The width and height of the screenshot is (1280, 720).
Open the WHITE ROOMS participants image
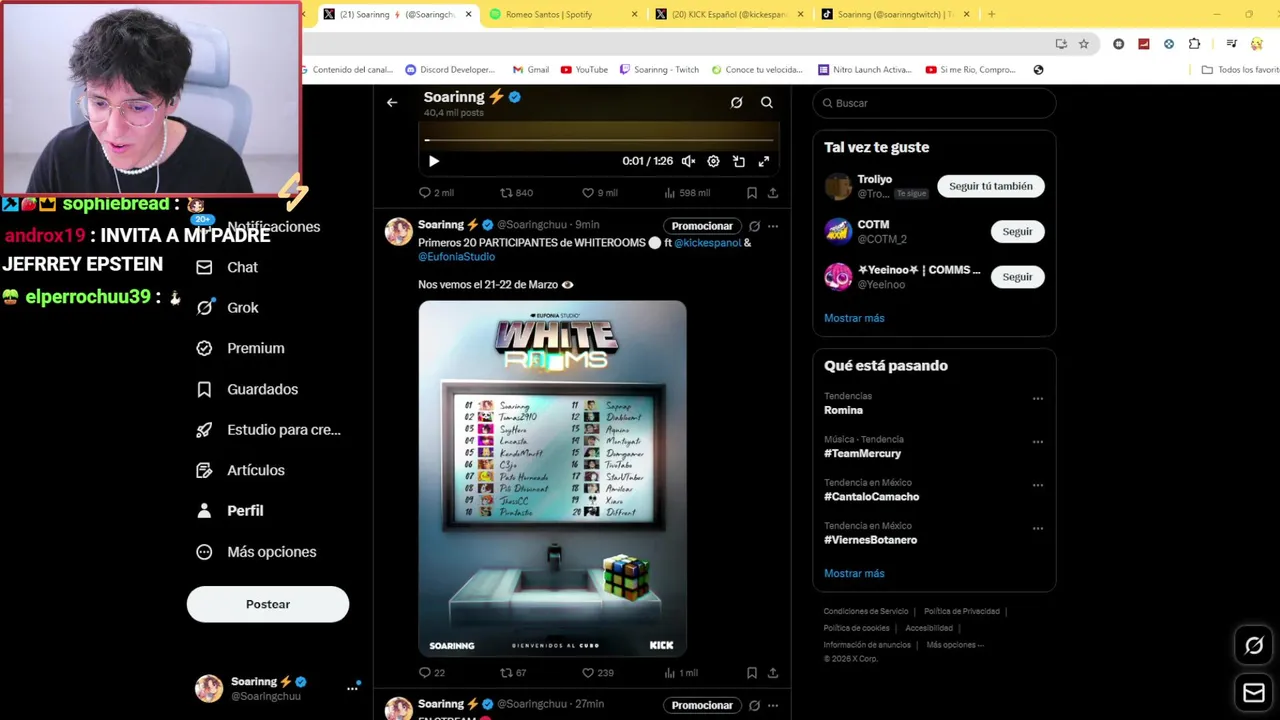pos(552,478)
